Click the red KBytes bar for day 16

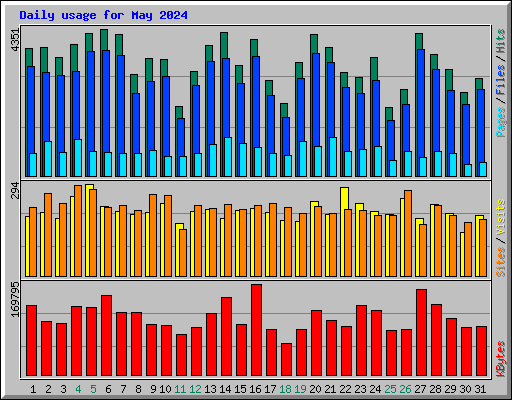[x=256, y=330]
